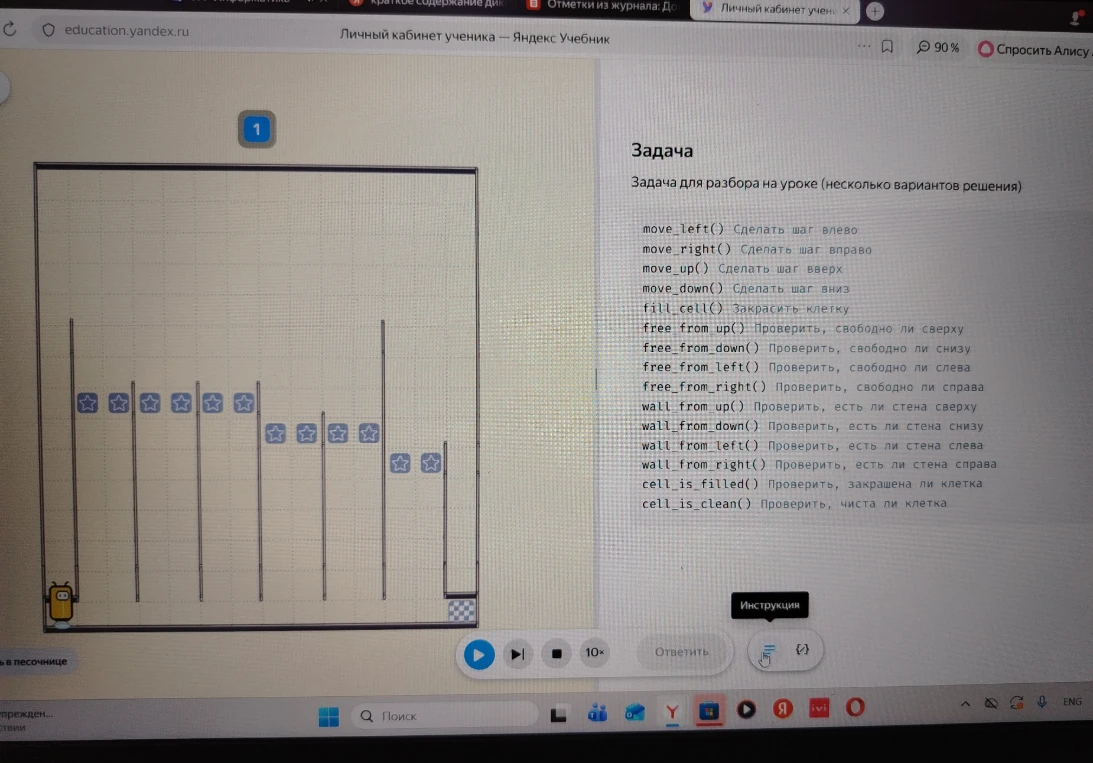
Task: Click the 'Задача для разбора на уроке' description
Action: point(826,184)
